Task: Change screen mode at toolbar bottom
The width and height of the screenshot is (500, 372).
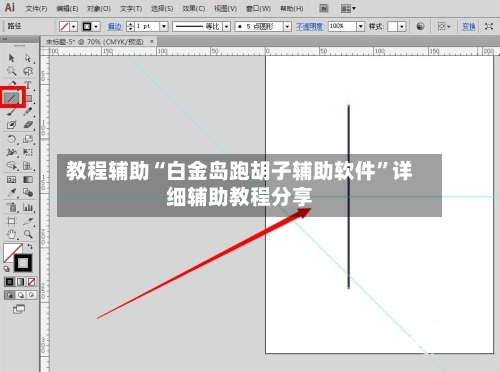Action: click(x=19, y=309)
